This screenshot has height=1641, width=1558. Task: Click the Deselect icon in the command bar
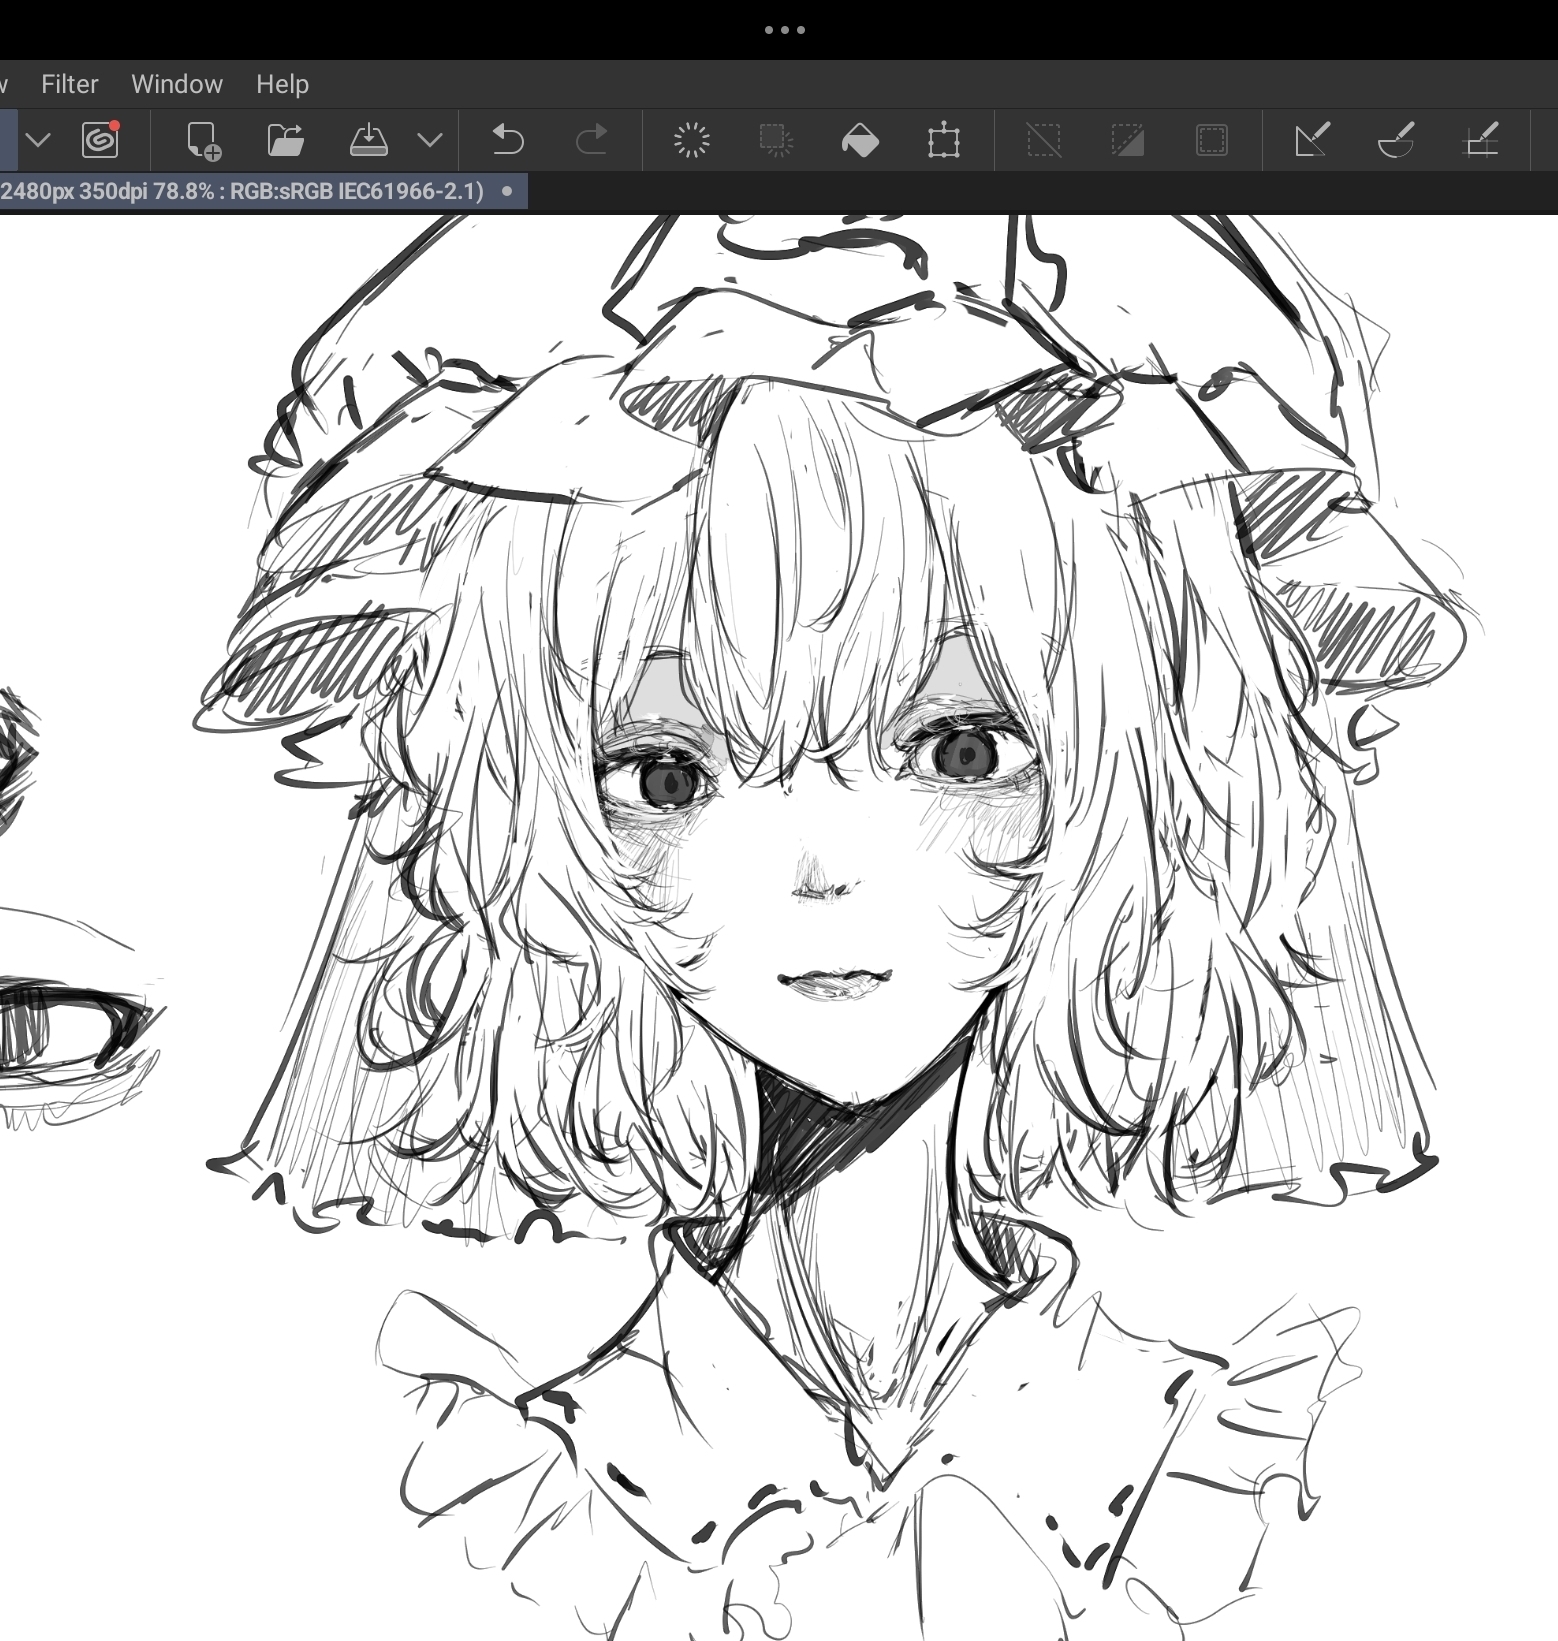(x=1043, y=140)
